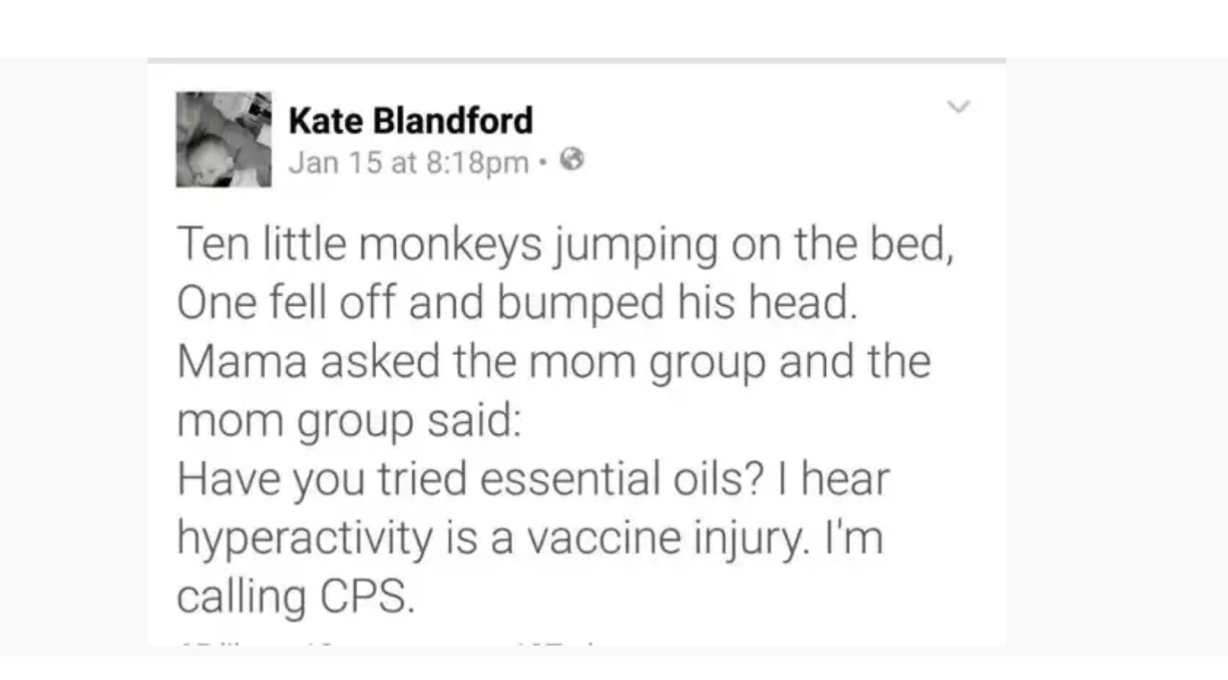The image size is (1228, 680).
Task: Open the post options chevron menu
Action: click(x=958, y=106)
